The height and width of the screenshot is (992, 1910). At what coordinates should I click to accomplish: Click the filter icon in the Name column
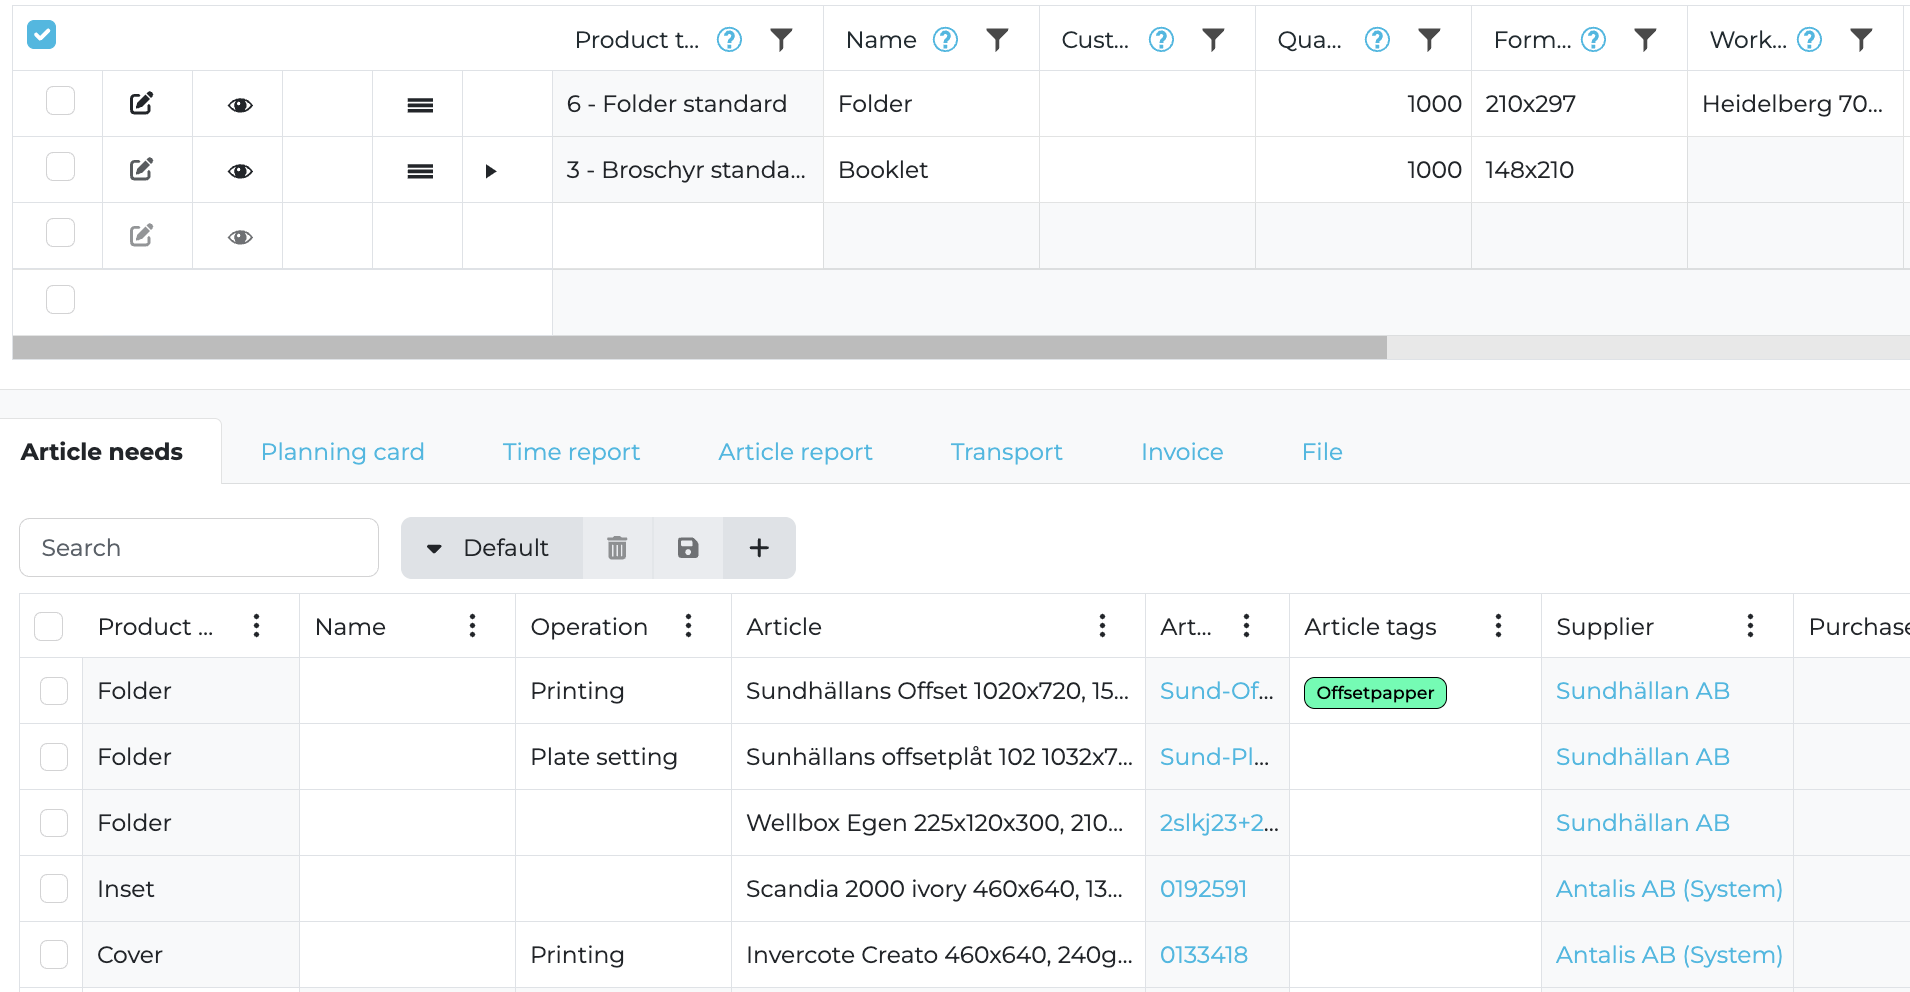[x=997, y=40]
